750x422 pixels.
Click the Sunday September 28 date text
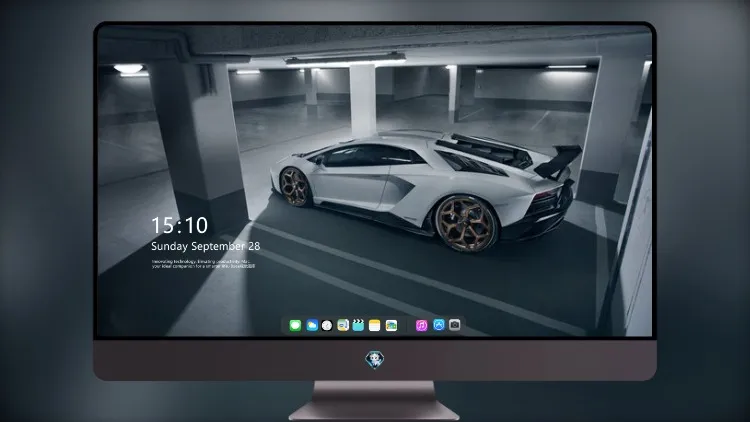tap(206, 246)
